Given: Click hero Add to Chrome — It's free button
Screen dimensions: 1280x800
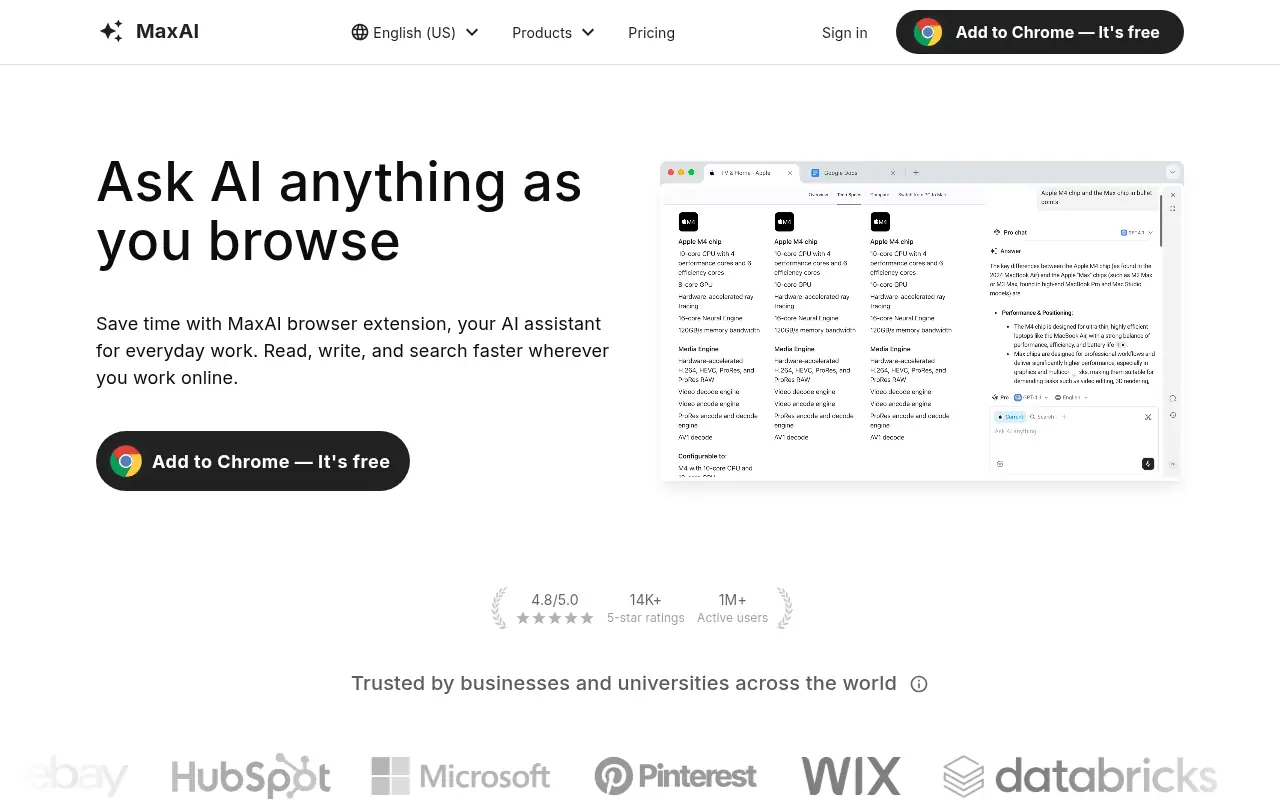Looking at the screenshot, I should pyautogui.click(x=253, y=461).
